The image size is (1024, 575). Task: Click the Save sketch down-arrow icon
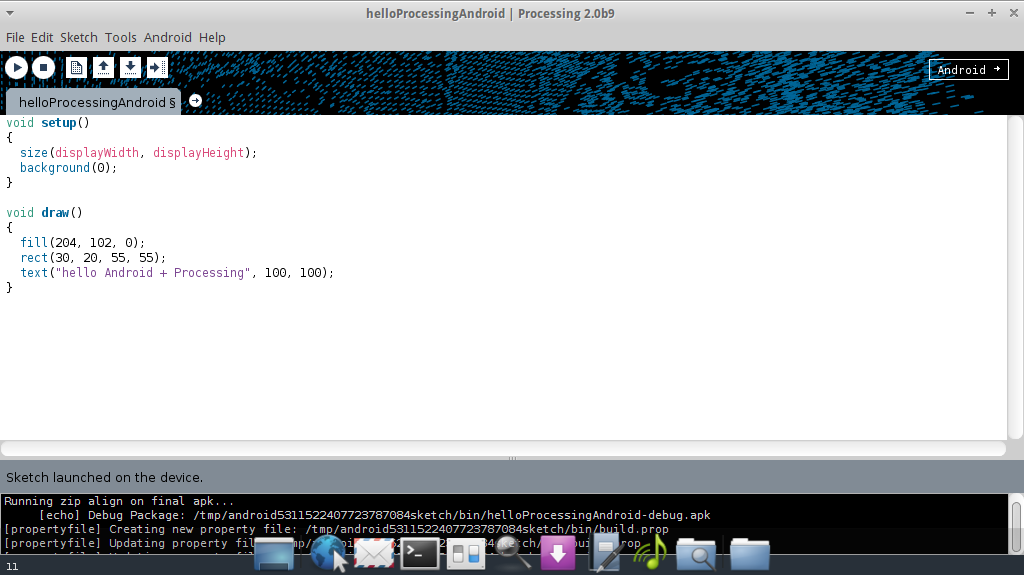(x=130, y=68)
